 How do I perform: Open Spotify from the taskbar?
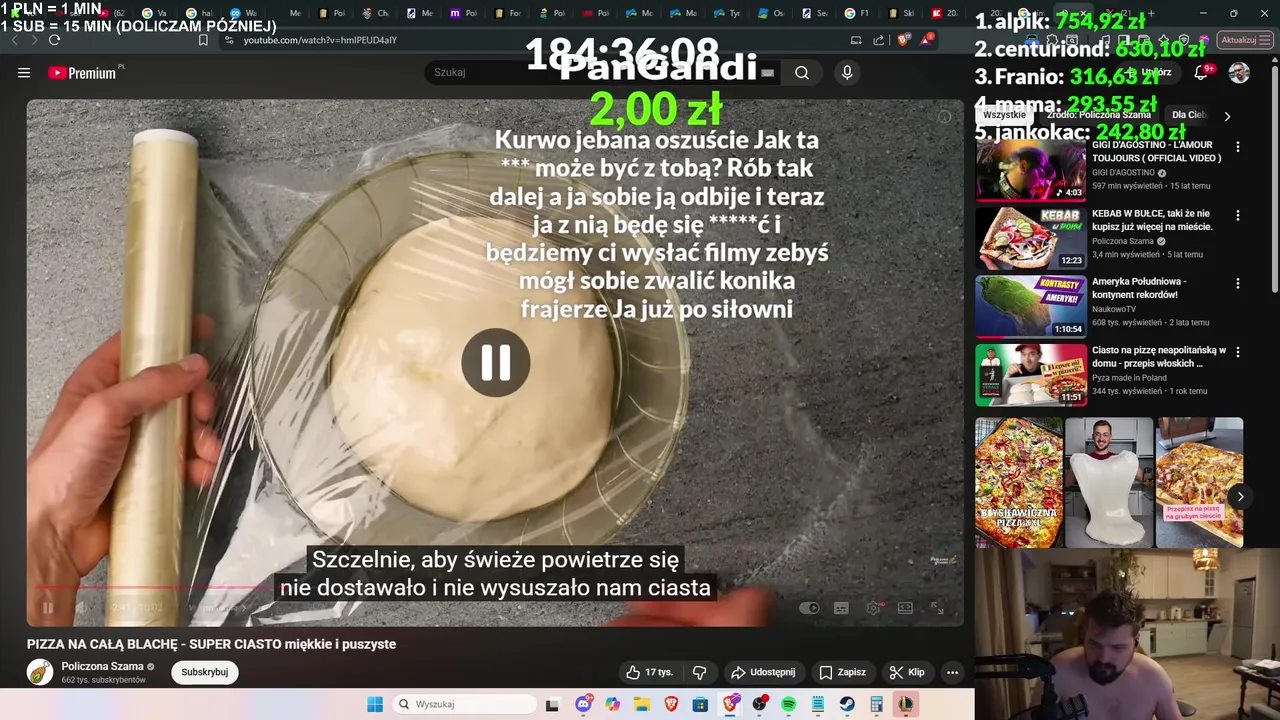(x=789, y=704)
